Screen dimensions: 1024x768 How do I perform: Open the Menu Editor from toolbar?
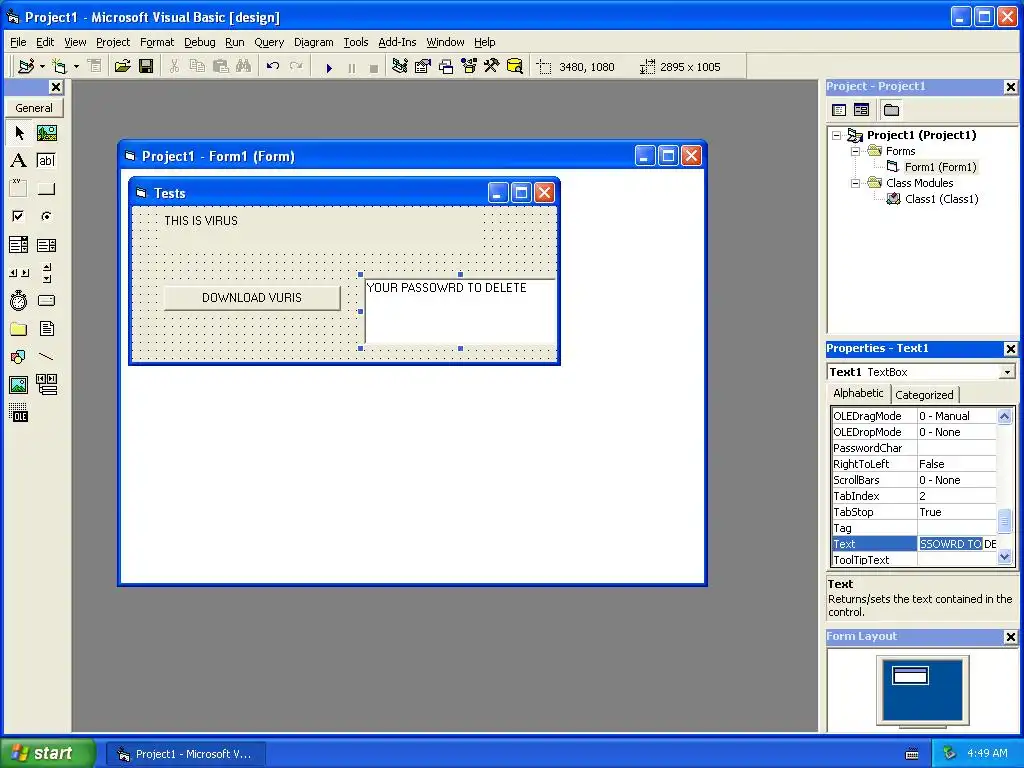click(x=95, y=67)
